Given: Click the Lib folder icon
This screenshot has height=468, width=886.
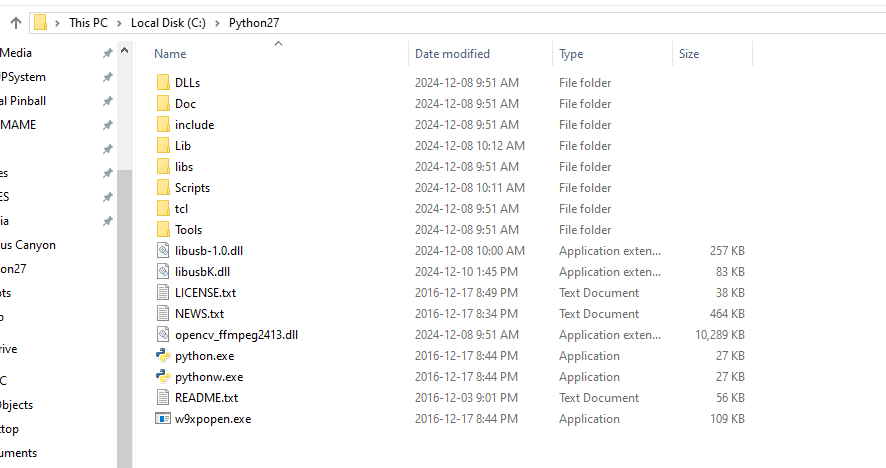Looking at the screenshot, I should 163,145.
